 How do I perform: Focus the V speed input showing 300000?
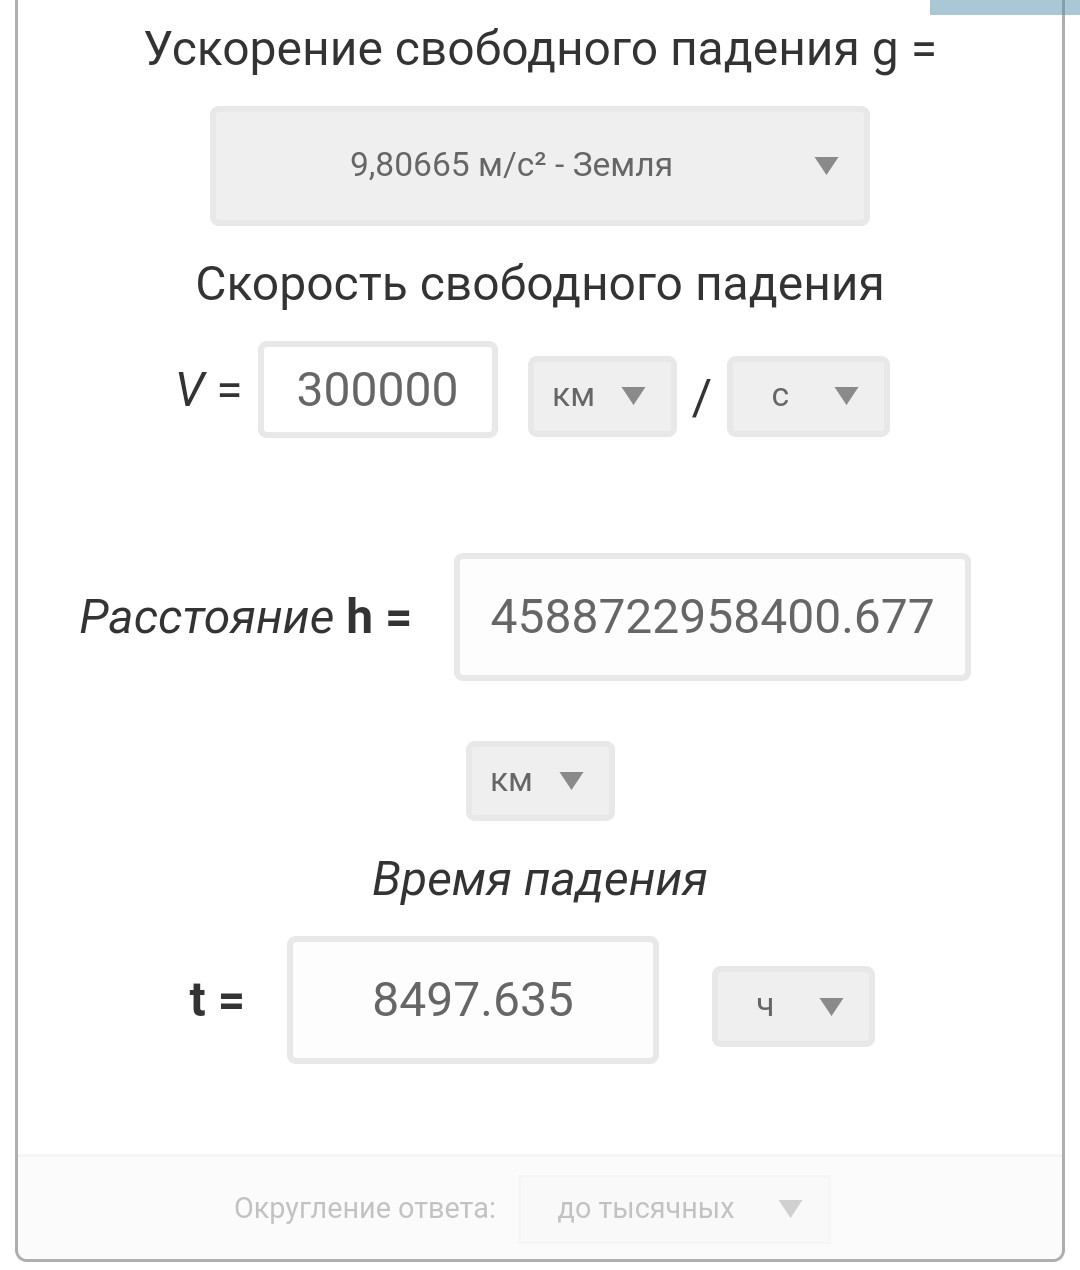pos(378,390)
